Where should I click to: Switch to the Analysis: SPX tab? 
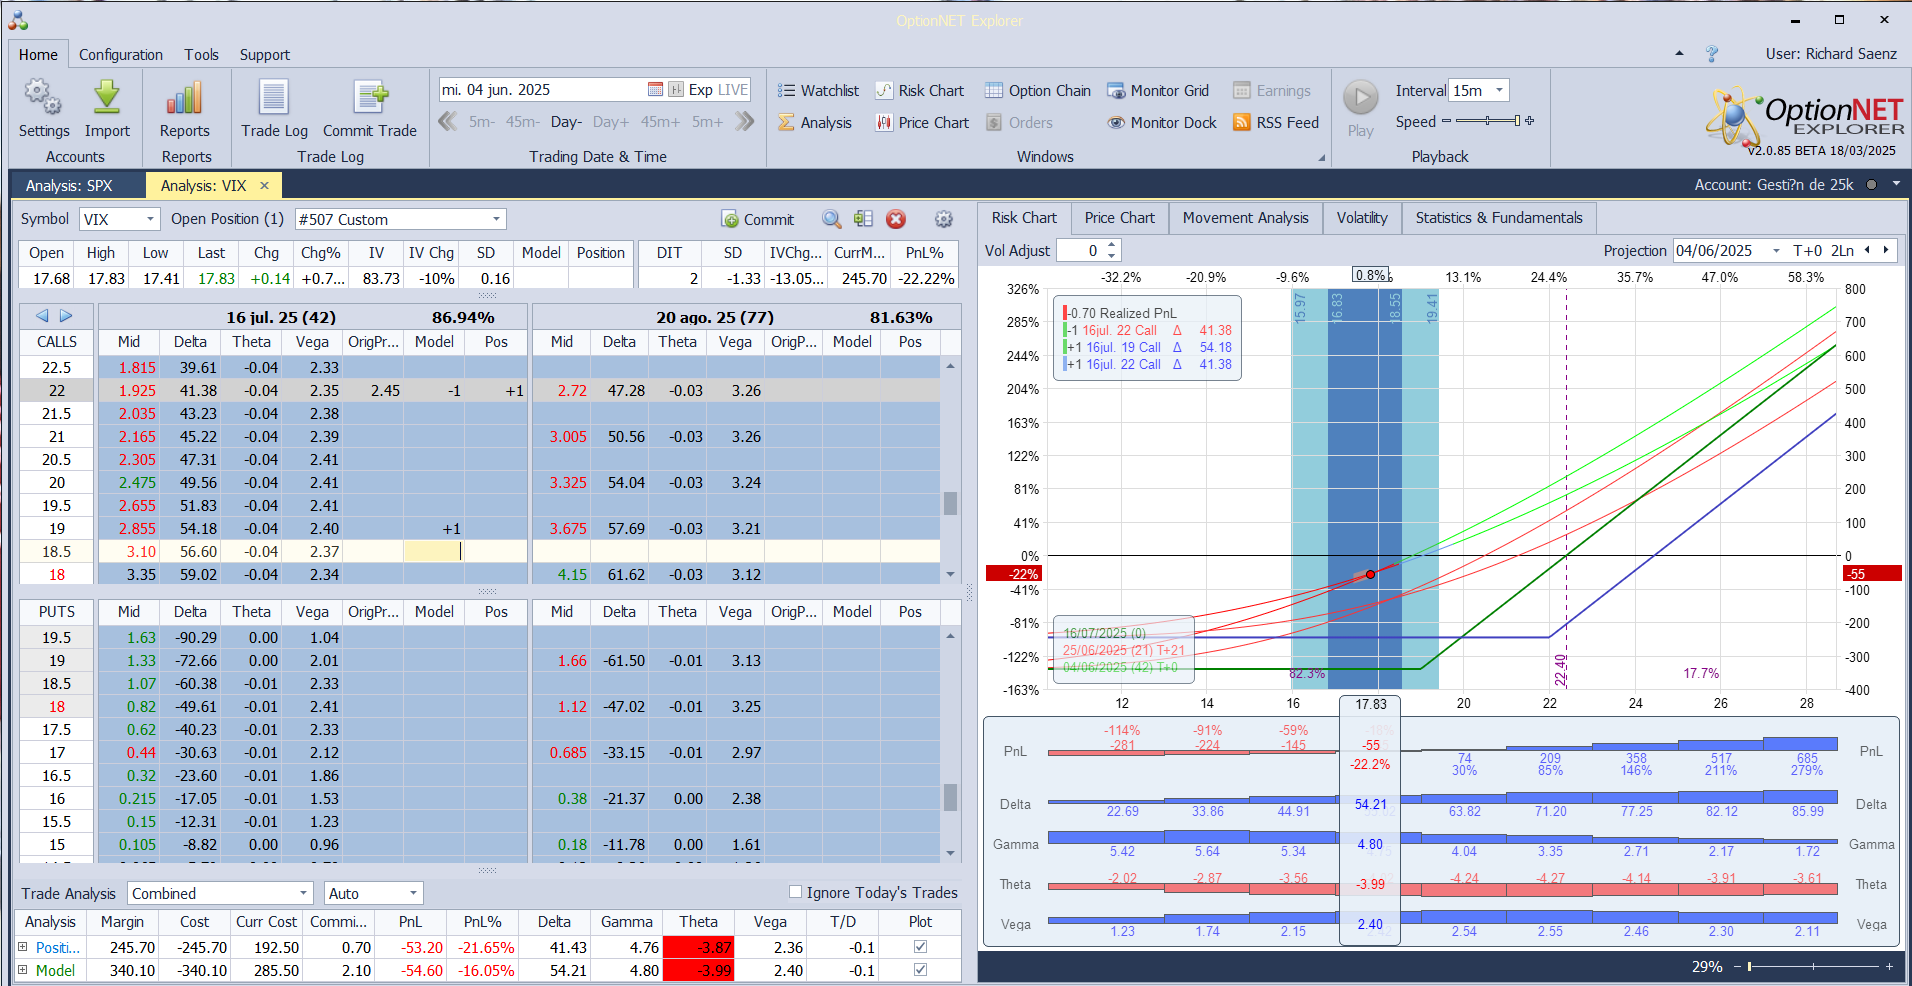(69, 185)
